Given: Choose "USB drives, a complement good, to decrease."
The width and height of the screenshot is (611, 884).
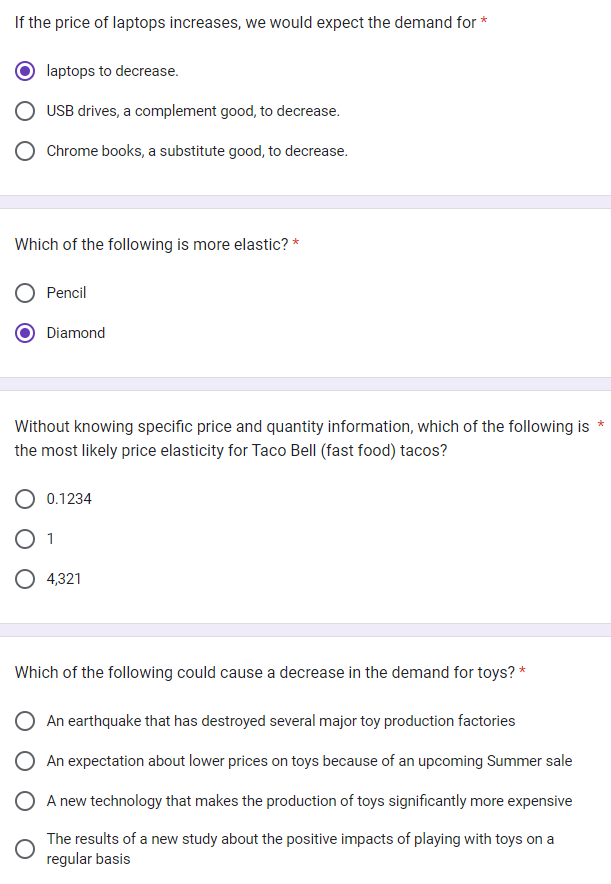Looking at the screenshot, I should pos(191,111).
